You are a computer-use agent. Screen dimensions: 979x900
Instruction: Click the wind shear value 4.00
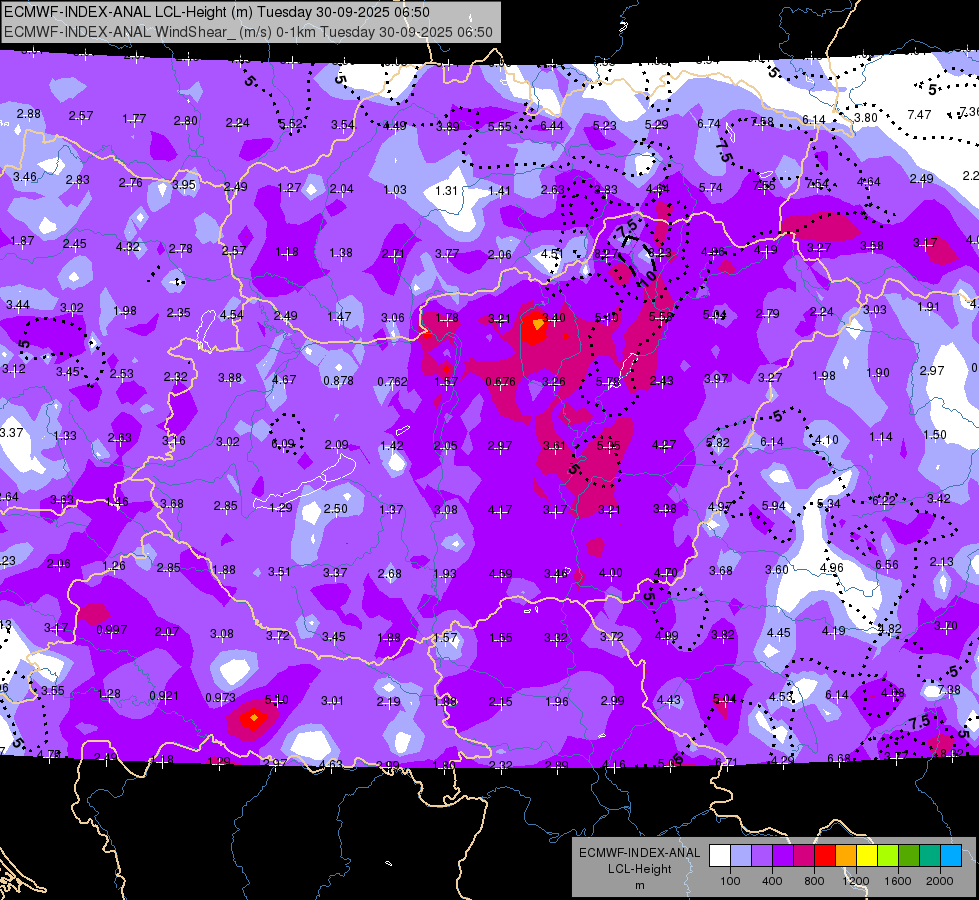(x=611, y=573)
